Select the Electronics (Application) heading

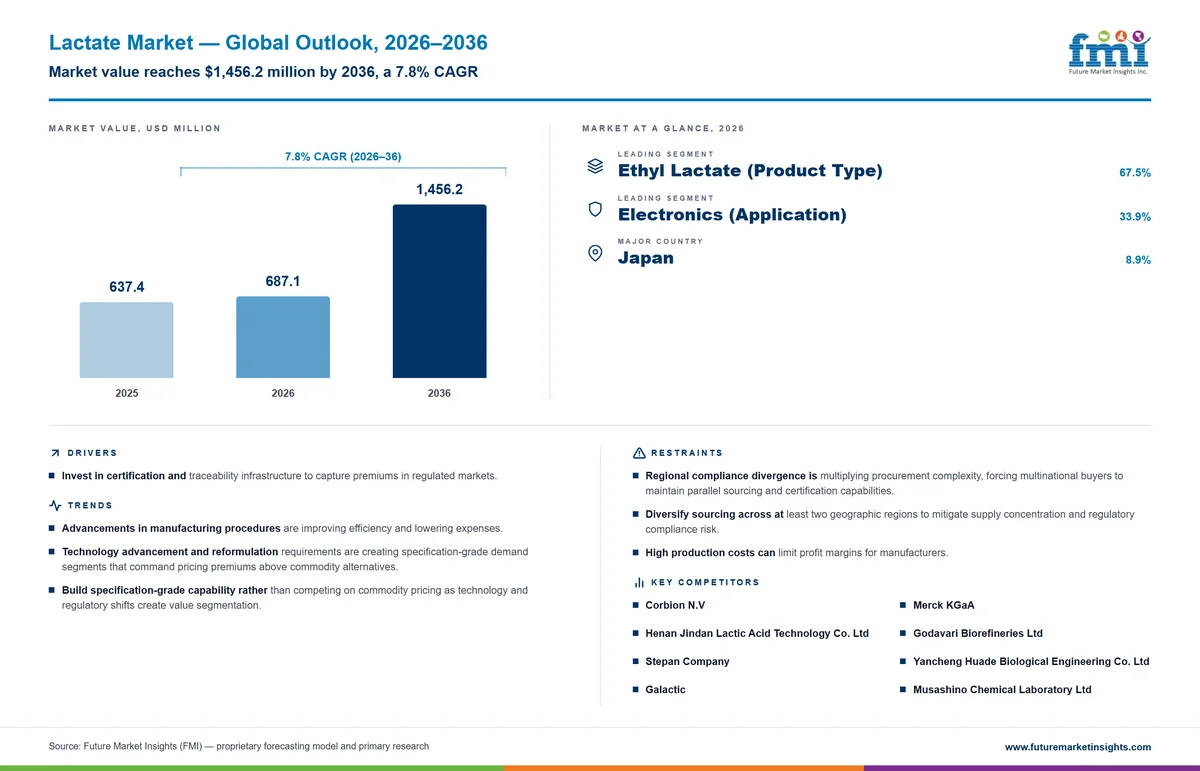pos(732,215)
